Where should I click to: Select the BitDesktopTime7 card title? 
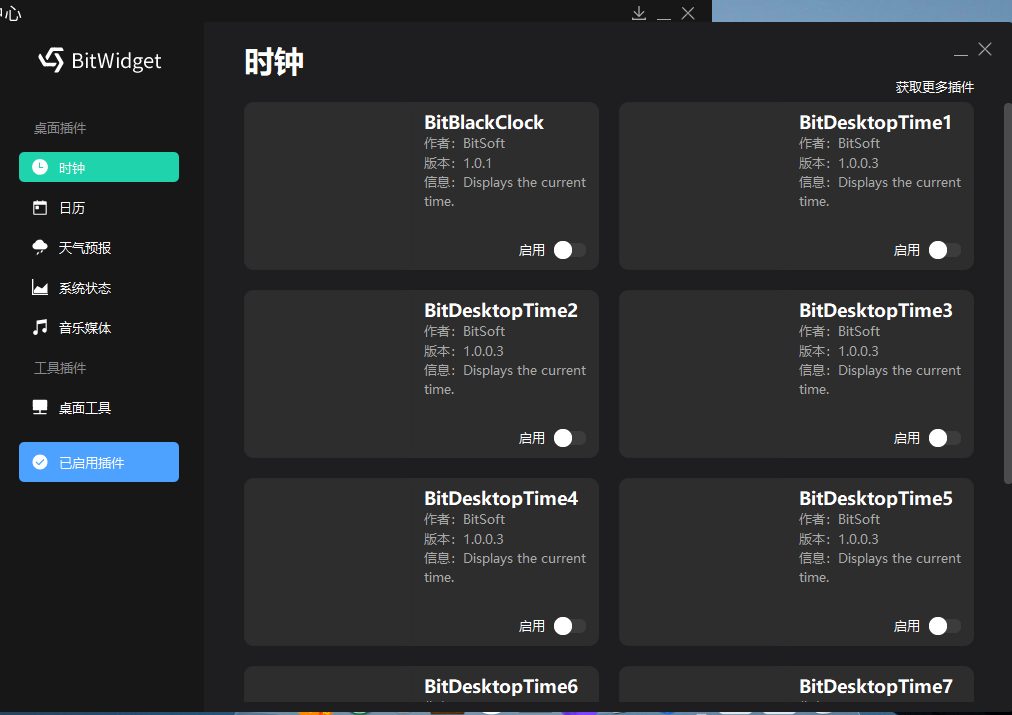coord(876,686)
